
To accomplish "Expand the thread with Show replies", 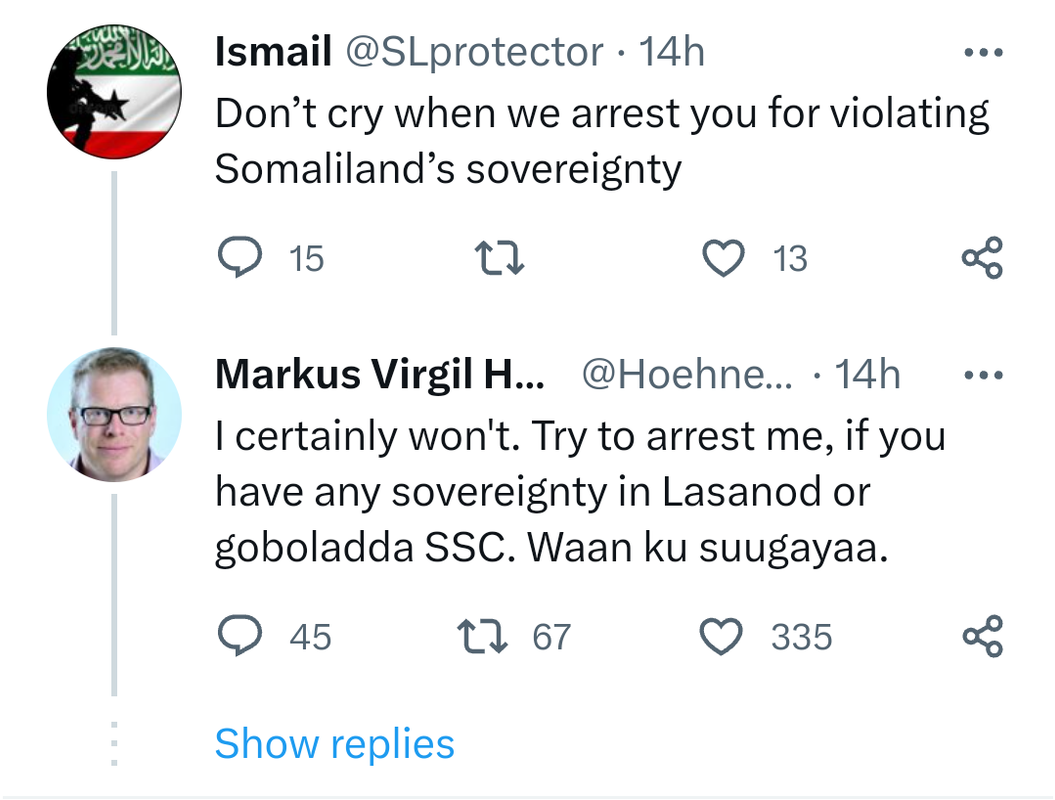I will click(x=334, y=744).
